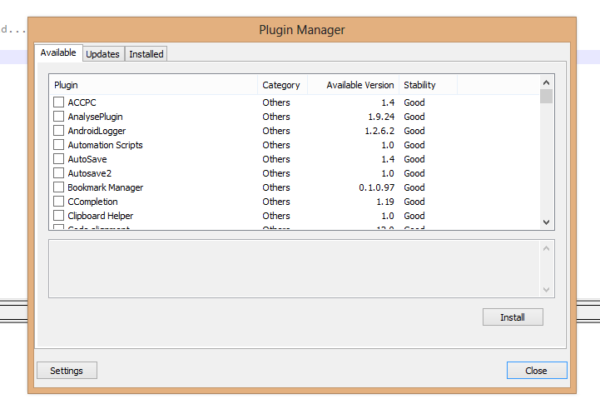
Task: Switch to the Updates tab
Action: click(x=103, y=54)
